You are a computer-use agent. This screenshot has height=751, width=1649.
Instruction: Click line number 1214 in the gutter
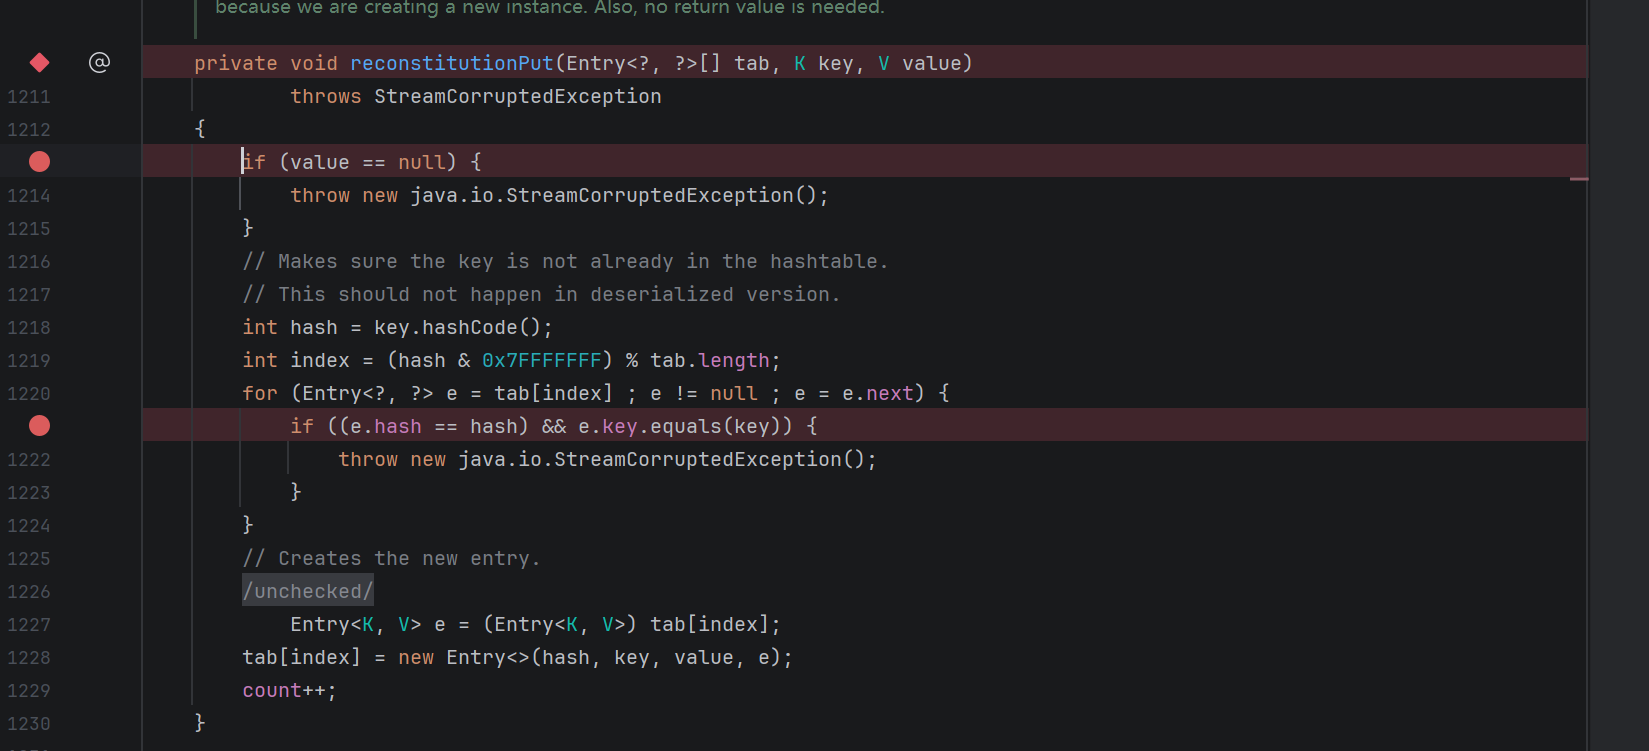click(29, 196)
